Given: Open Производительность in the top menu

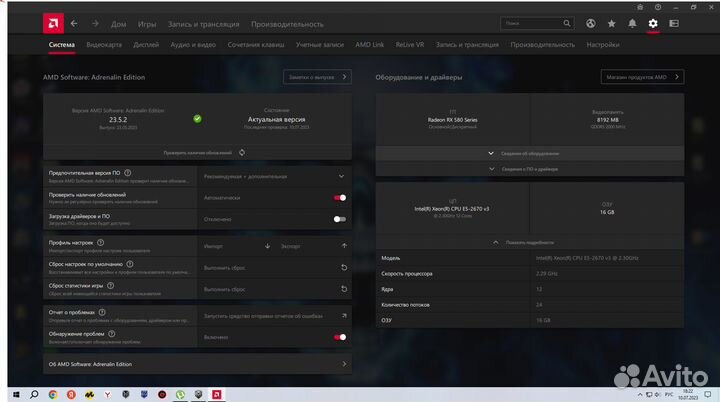Looking at the screenshot, I should [287, 24].
